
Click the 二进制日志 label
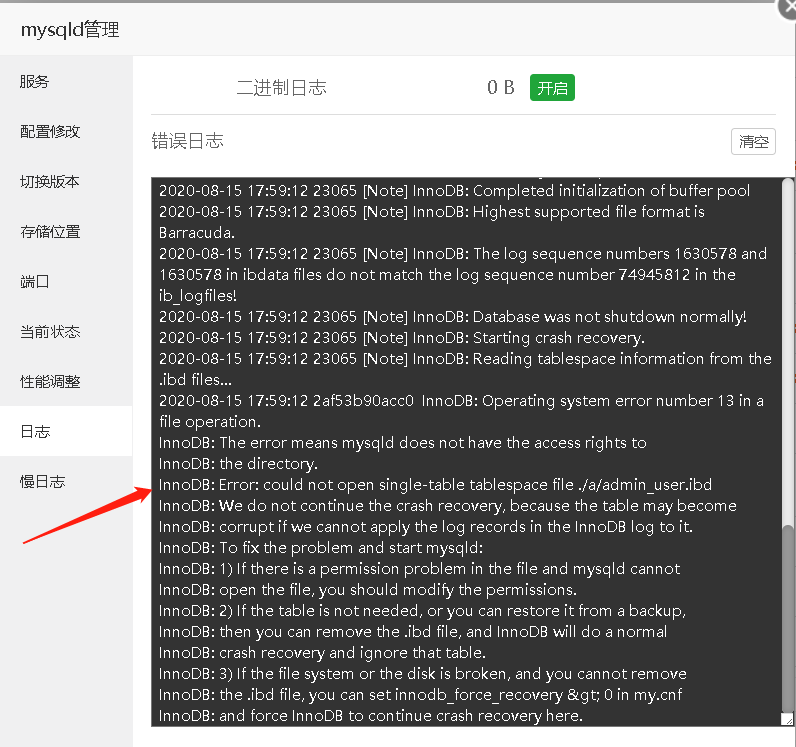click(x=281, y=88)
